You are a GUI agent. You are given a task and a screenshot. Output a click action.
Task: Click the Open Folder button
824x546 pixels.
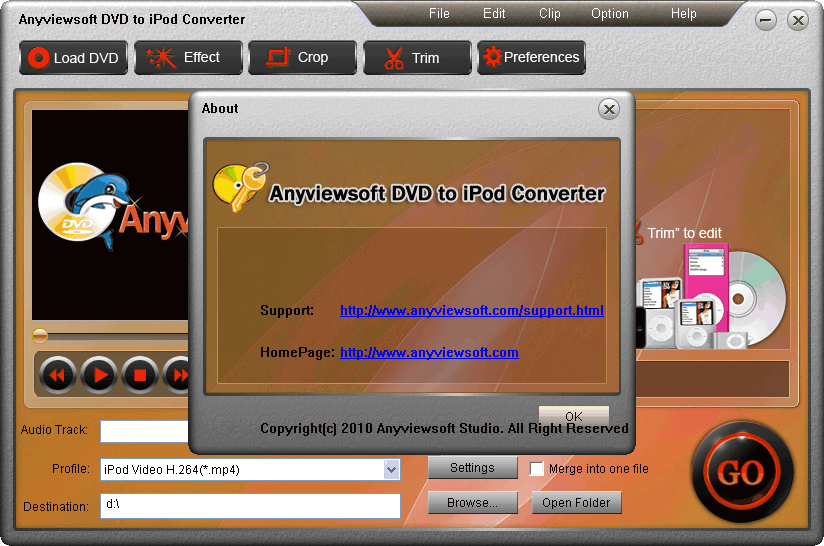(x=576, y=503)
